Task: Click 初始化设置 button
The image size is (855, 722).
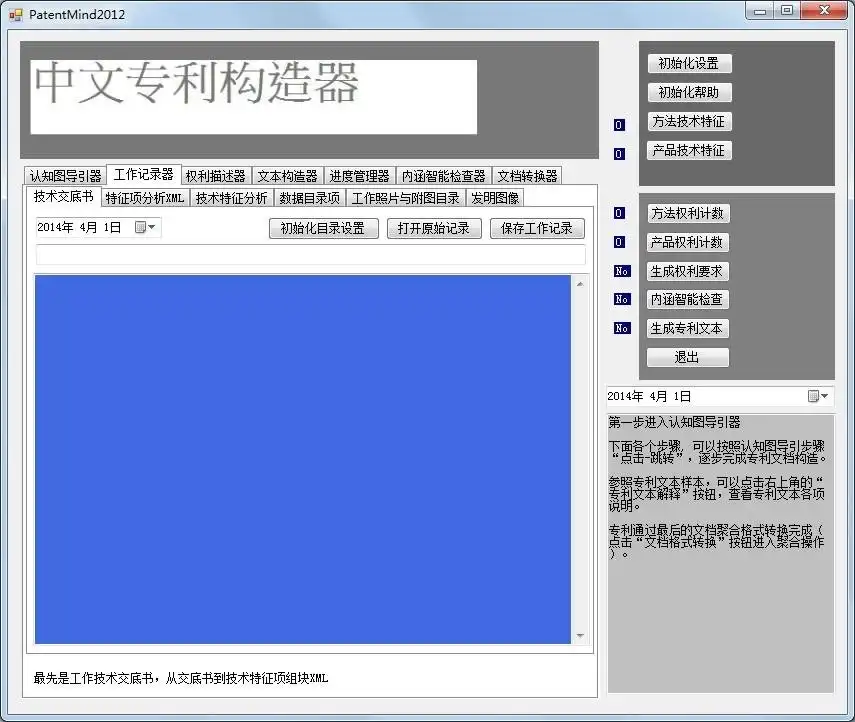Action: click(x=689, y=63)
